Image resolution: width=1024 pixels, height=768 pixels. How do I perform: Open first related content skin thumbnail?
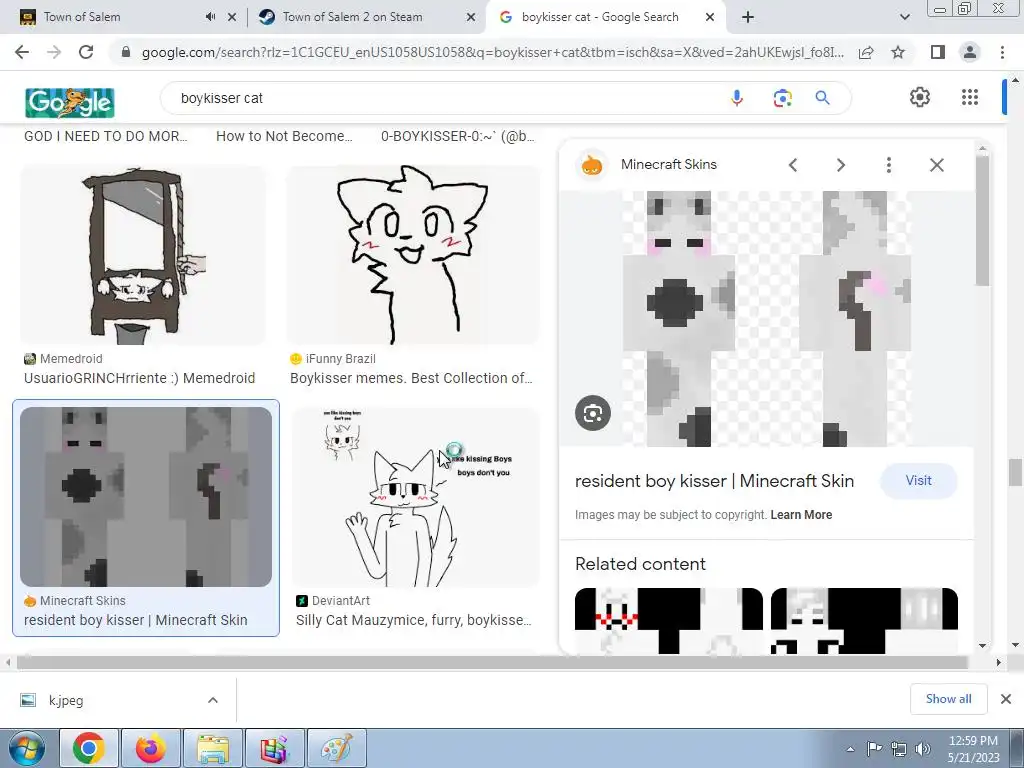pyautogui.click(x=669, y=621)
